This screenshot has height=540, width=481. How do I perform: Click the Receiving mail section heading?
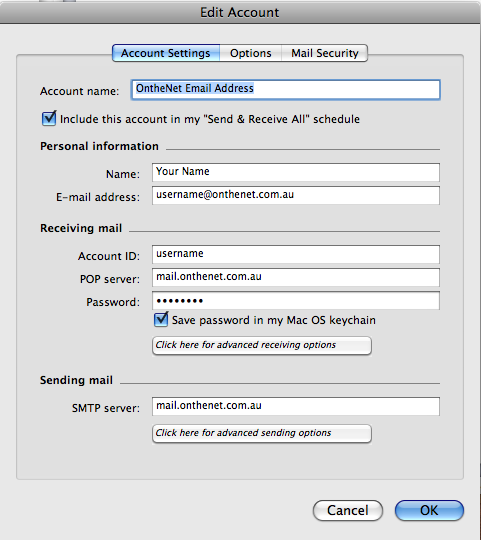coord(81,228)
